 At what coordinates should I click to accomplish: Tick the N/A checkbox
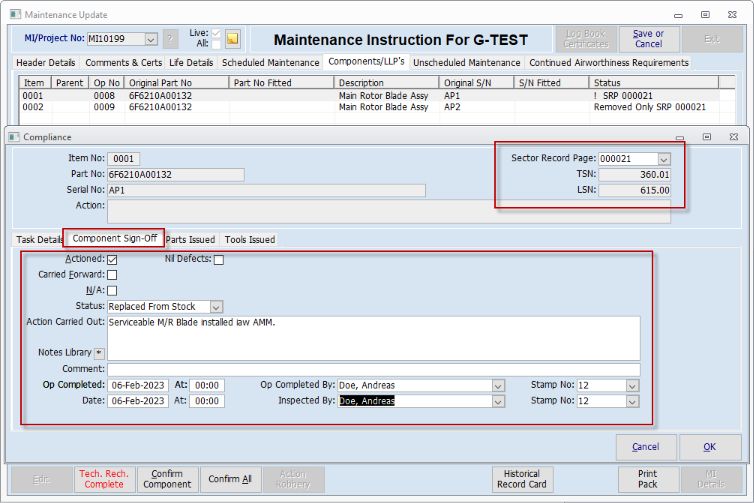112,290
